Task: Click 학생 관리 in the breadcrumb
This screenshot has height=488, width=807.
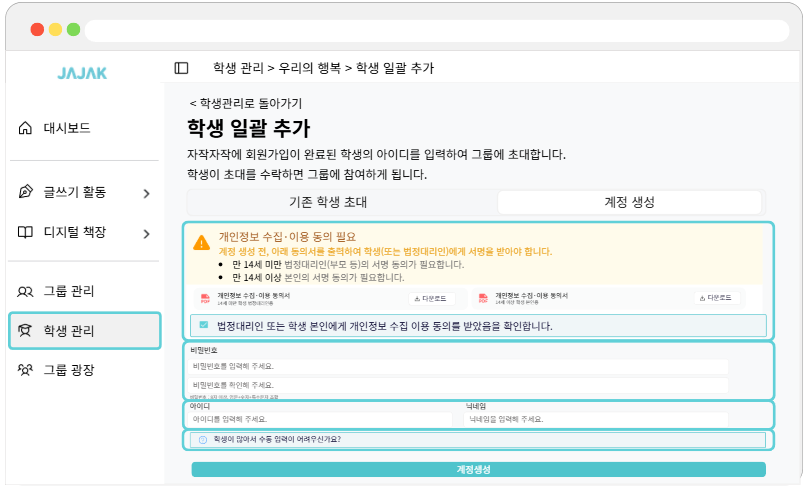Action: 238,68
